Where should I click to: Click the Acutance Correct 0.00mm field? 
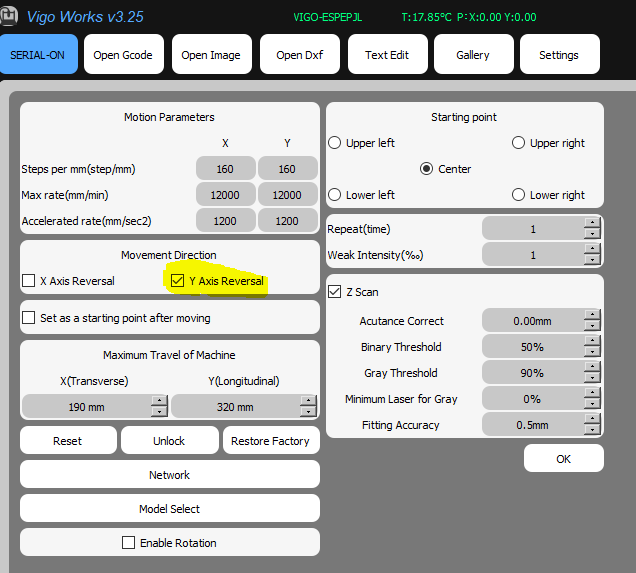[x=533, y=320]
